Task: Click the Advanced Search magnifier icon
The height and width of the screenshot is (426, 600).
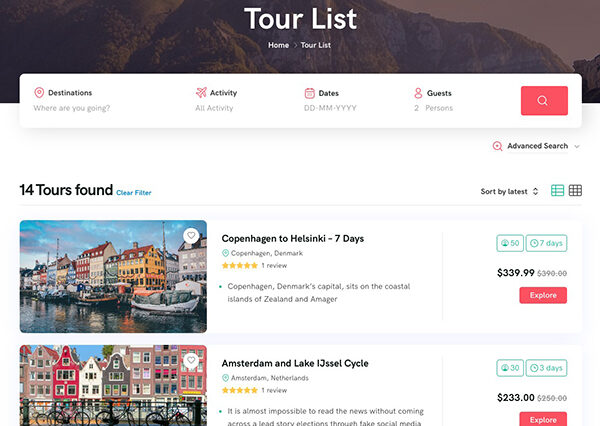Action: pyautogui.click(x=497, y=147)
